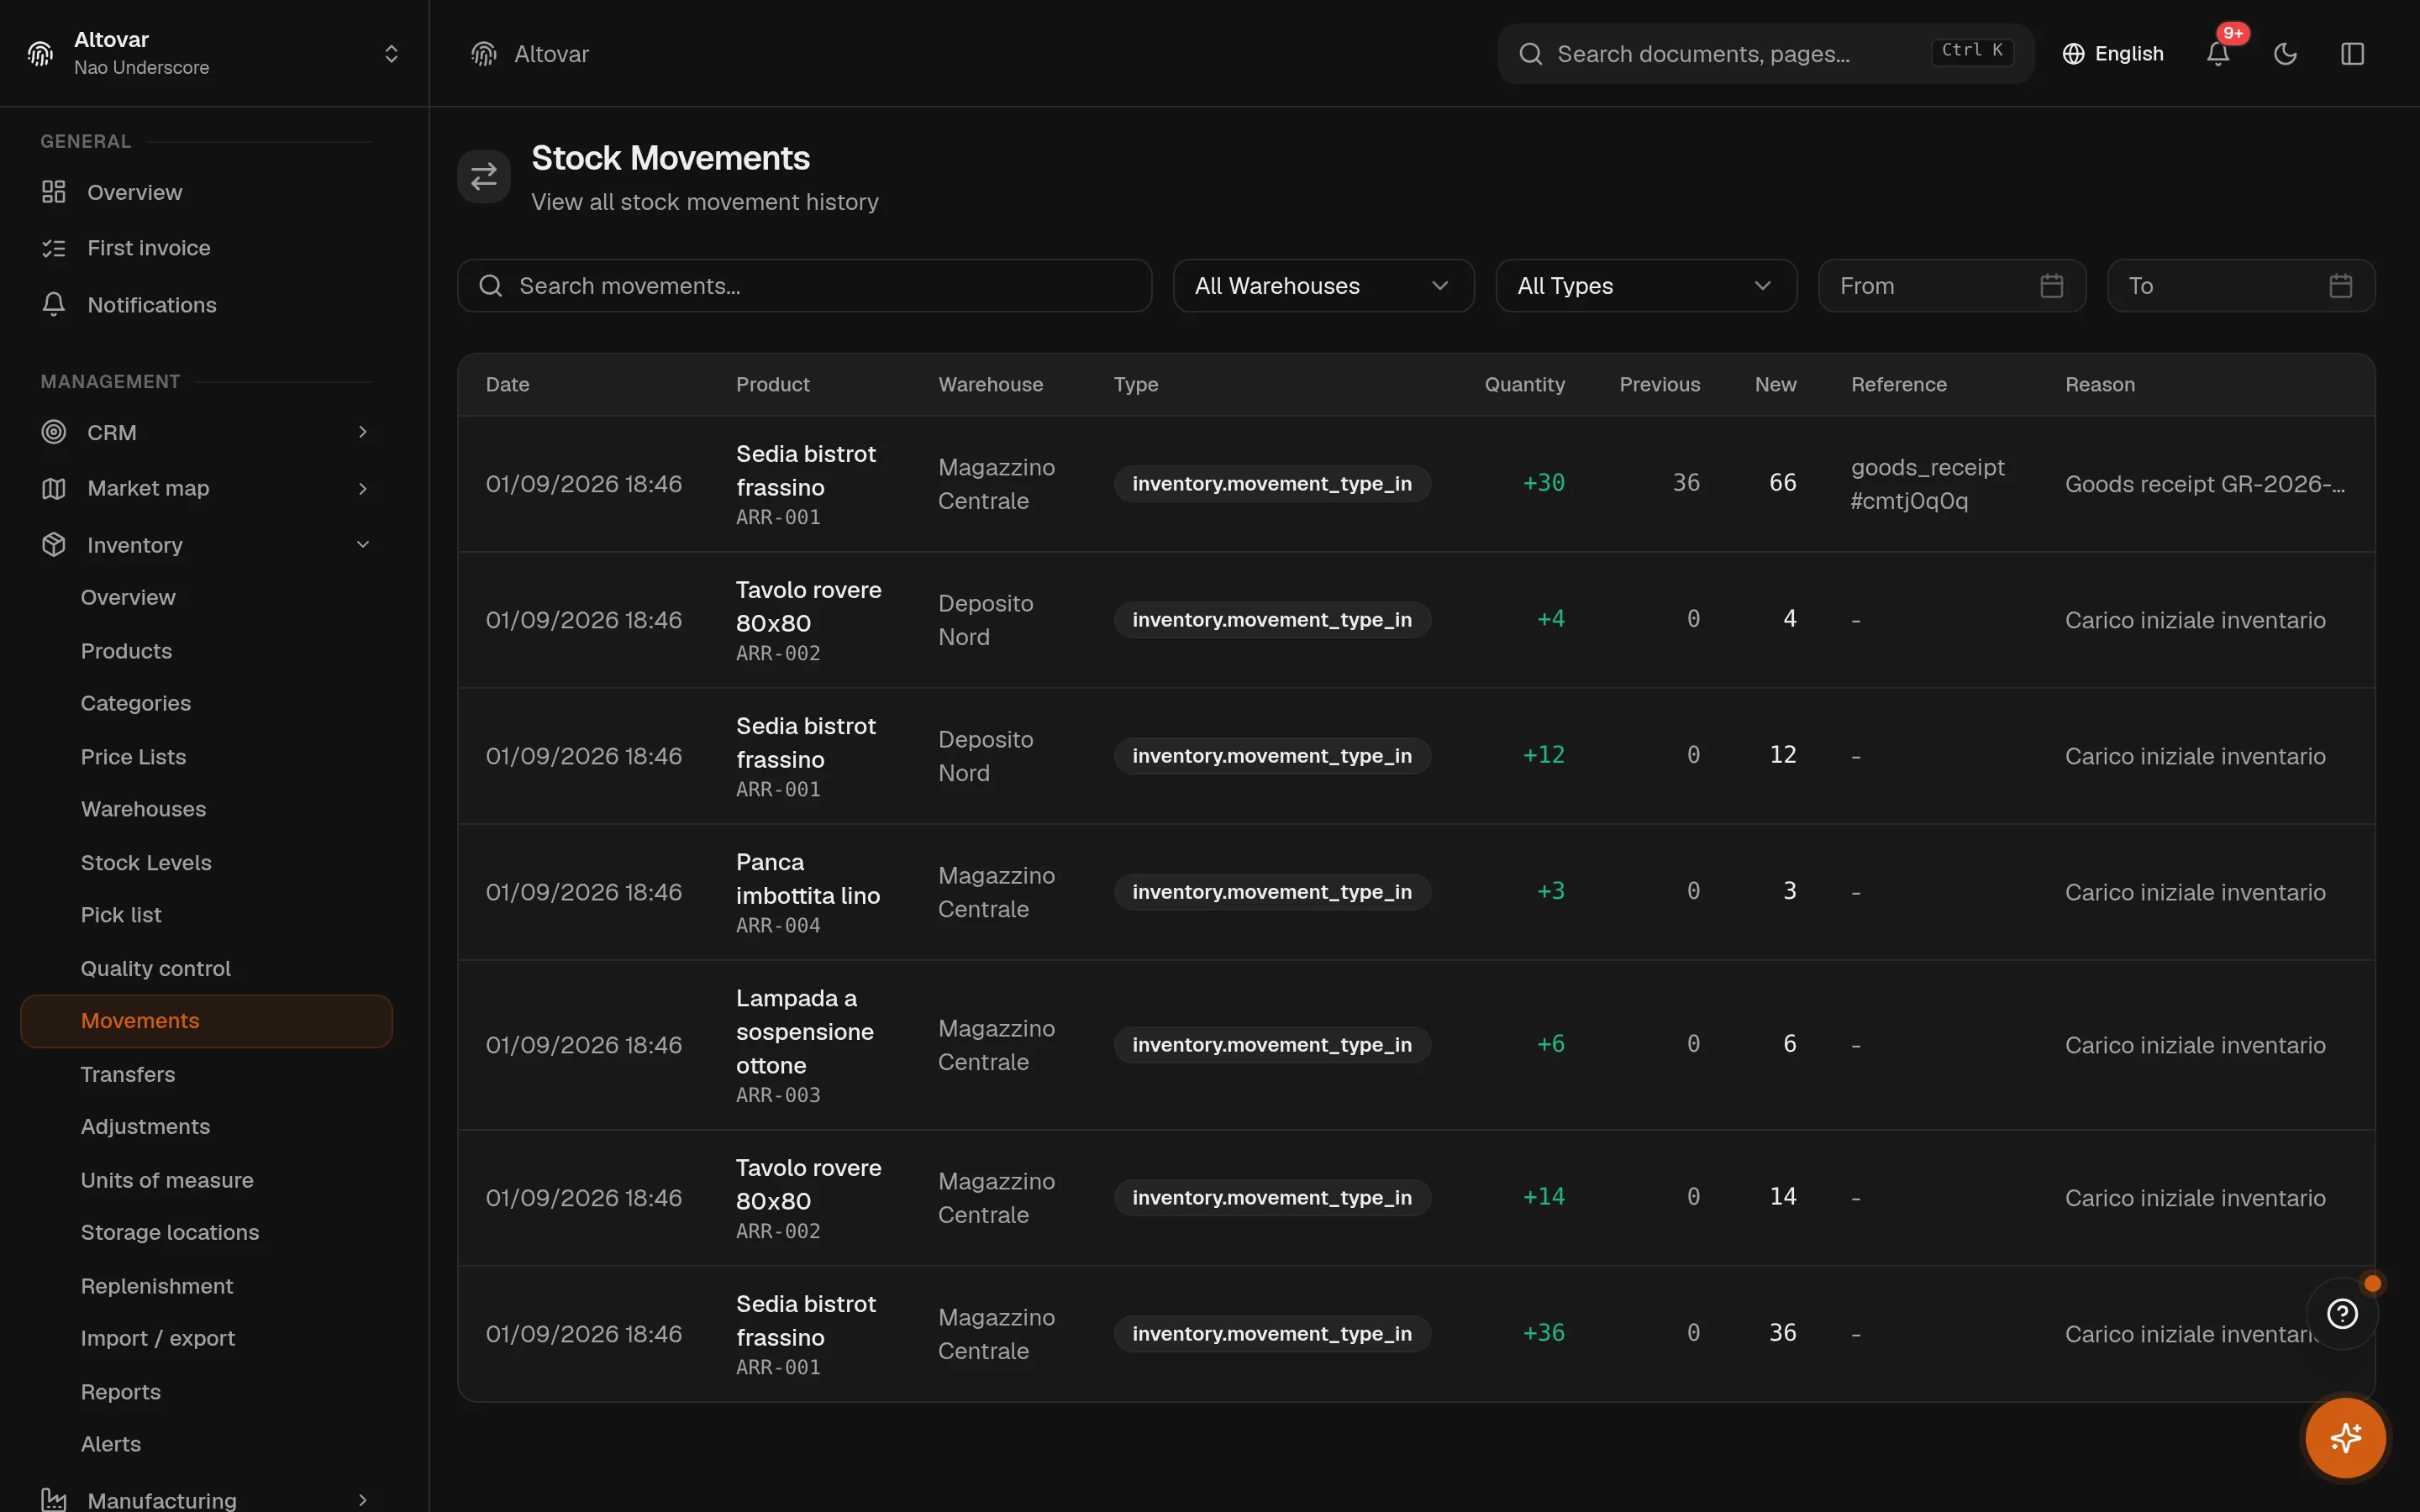The image size is (2420, 1512).
Task: Open the All Warehouses dropdown
Action: click(x=1323, y=286)
